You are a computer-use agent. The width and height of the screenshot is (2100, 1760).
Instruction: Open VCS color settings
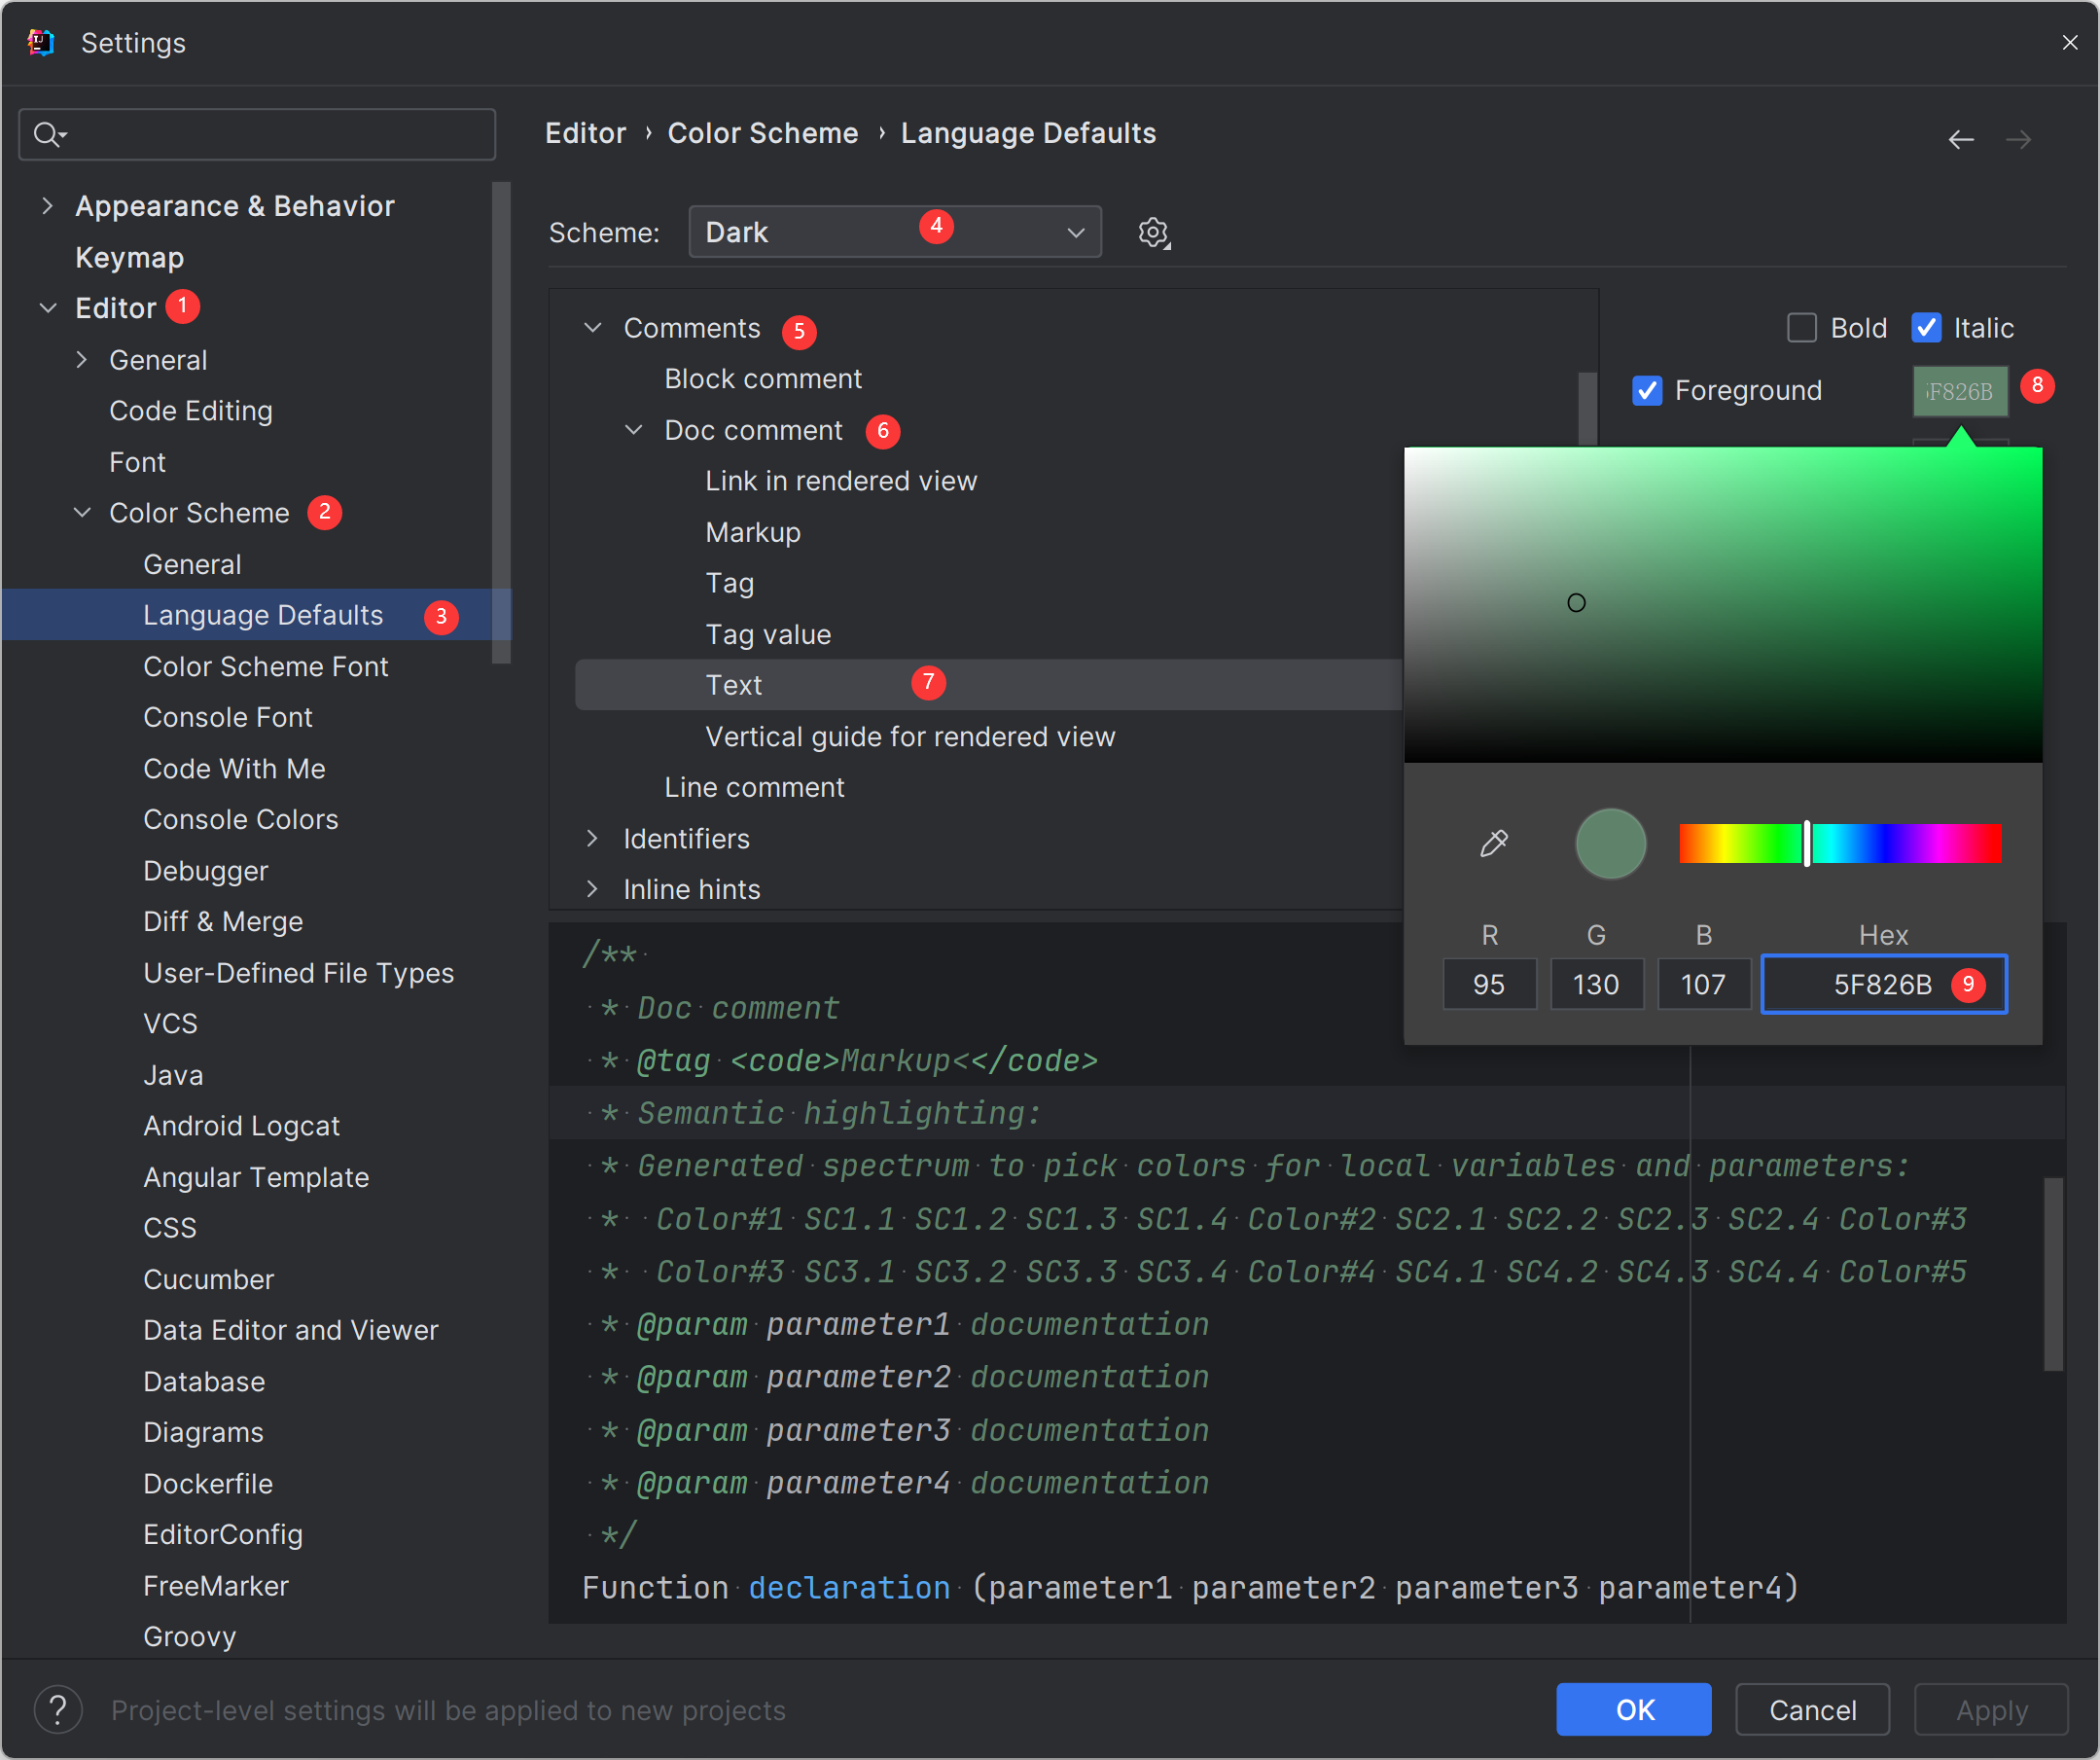click(x=170, y=1023)
